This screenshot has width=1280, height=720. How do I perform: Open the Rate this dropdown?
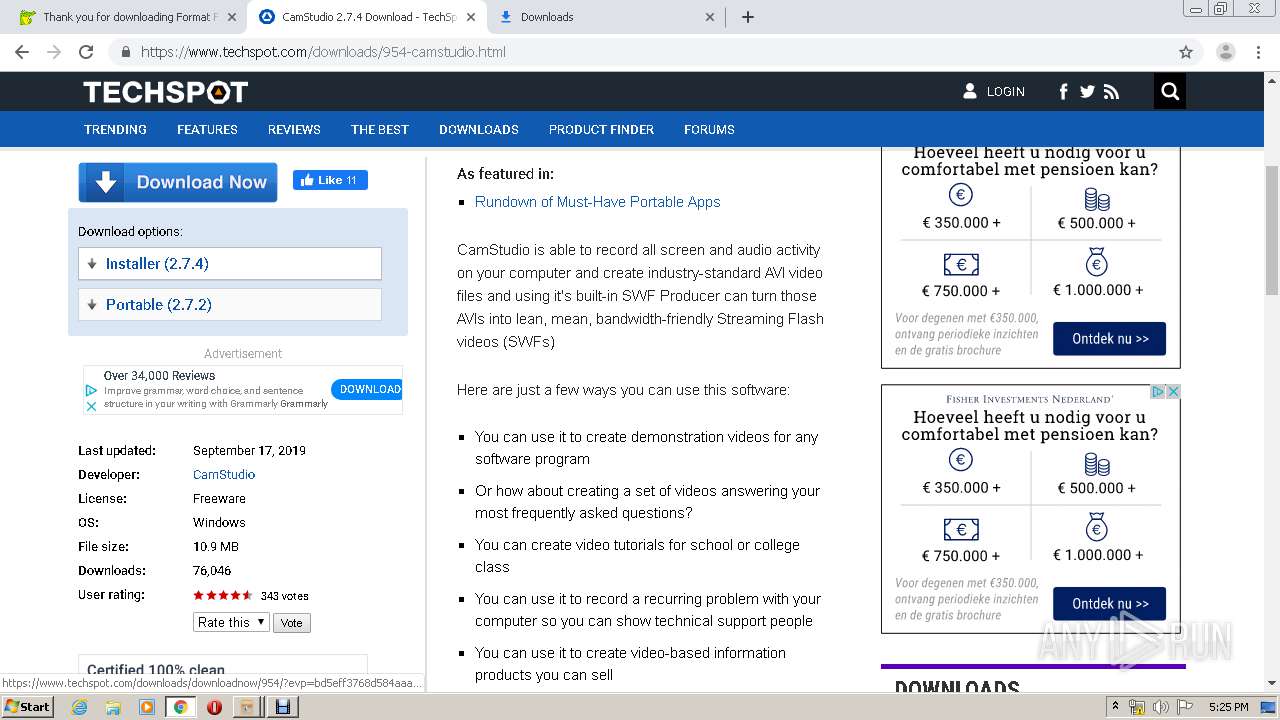(x=231, y=622)
